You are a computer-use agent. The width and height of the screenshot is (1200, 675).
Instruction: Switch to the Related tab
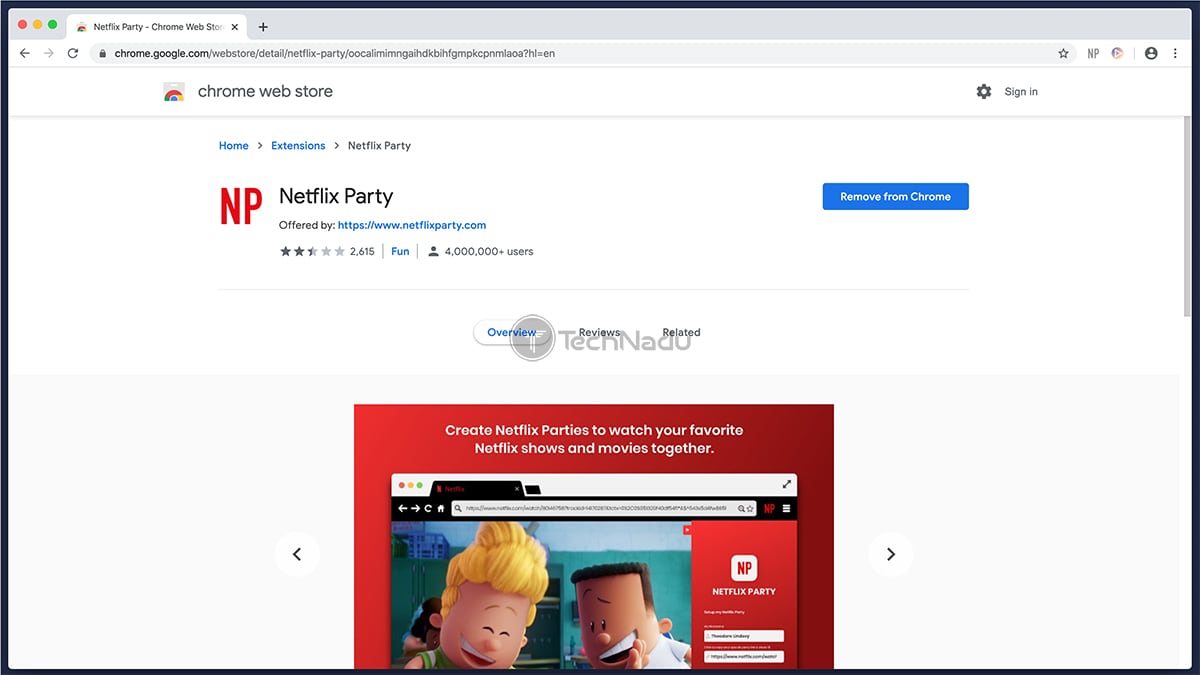click(681, 332)
